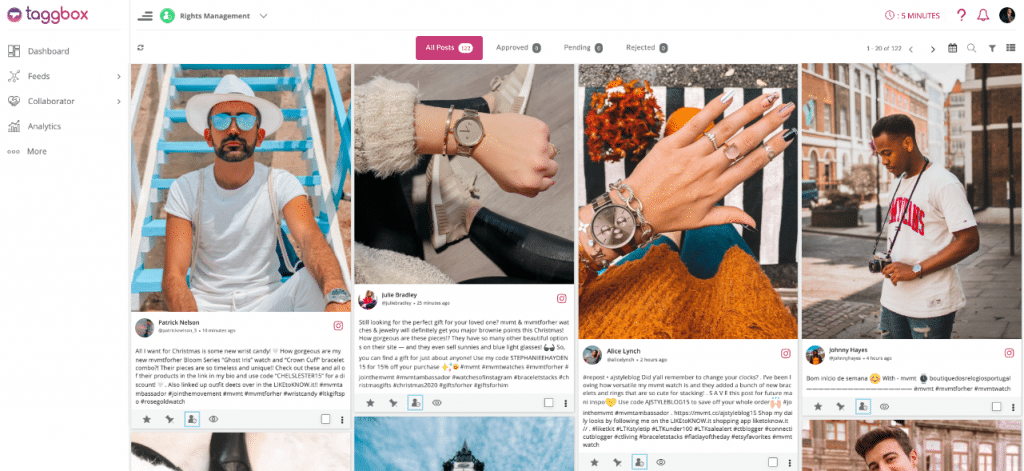Pin Julie Bradley's post
This screenshot has height=471, width=1024.
[x=392, y=403]
